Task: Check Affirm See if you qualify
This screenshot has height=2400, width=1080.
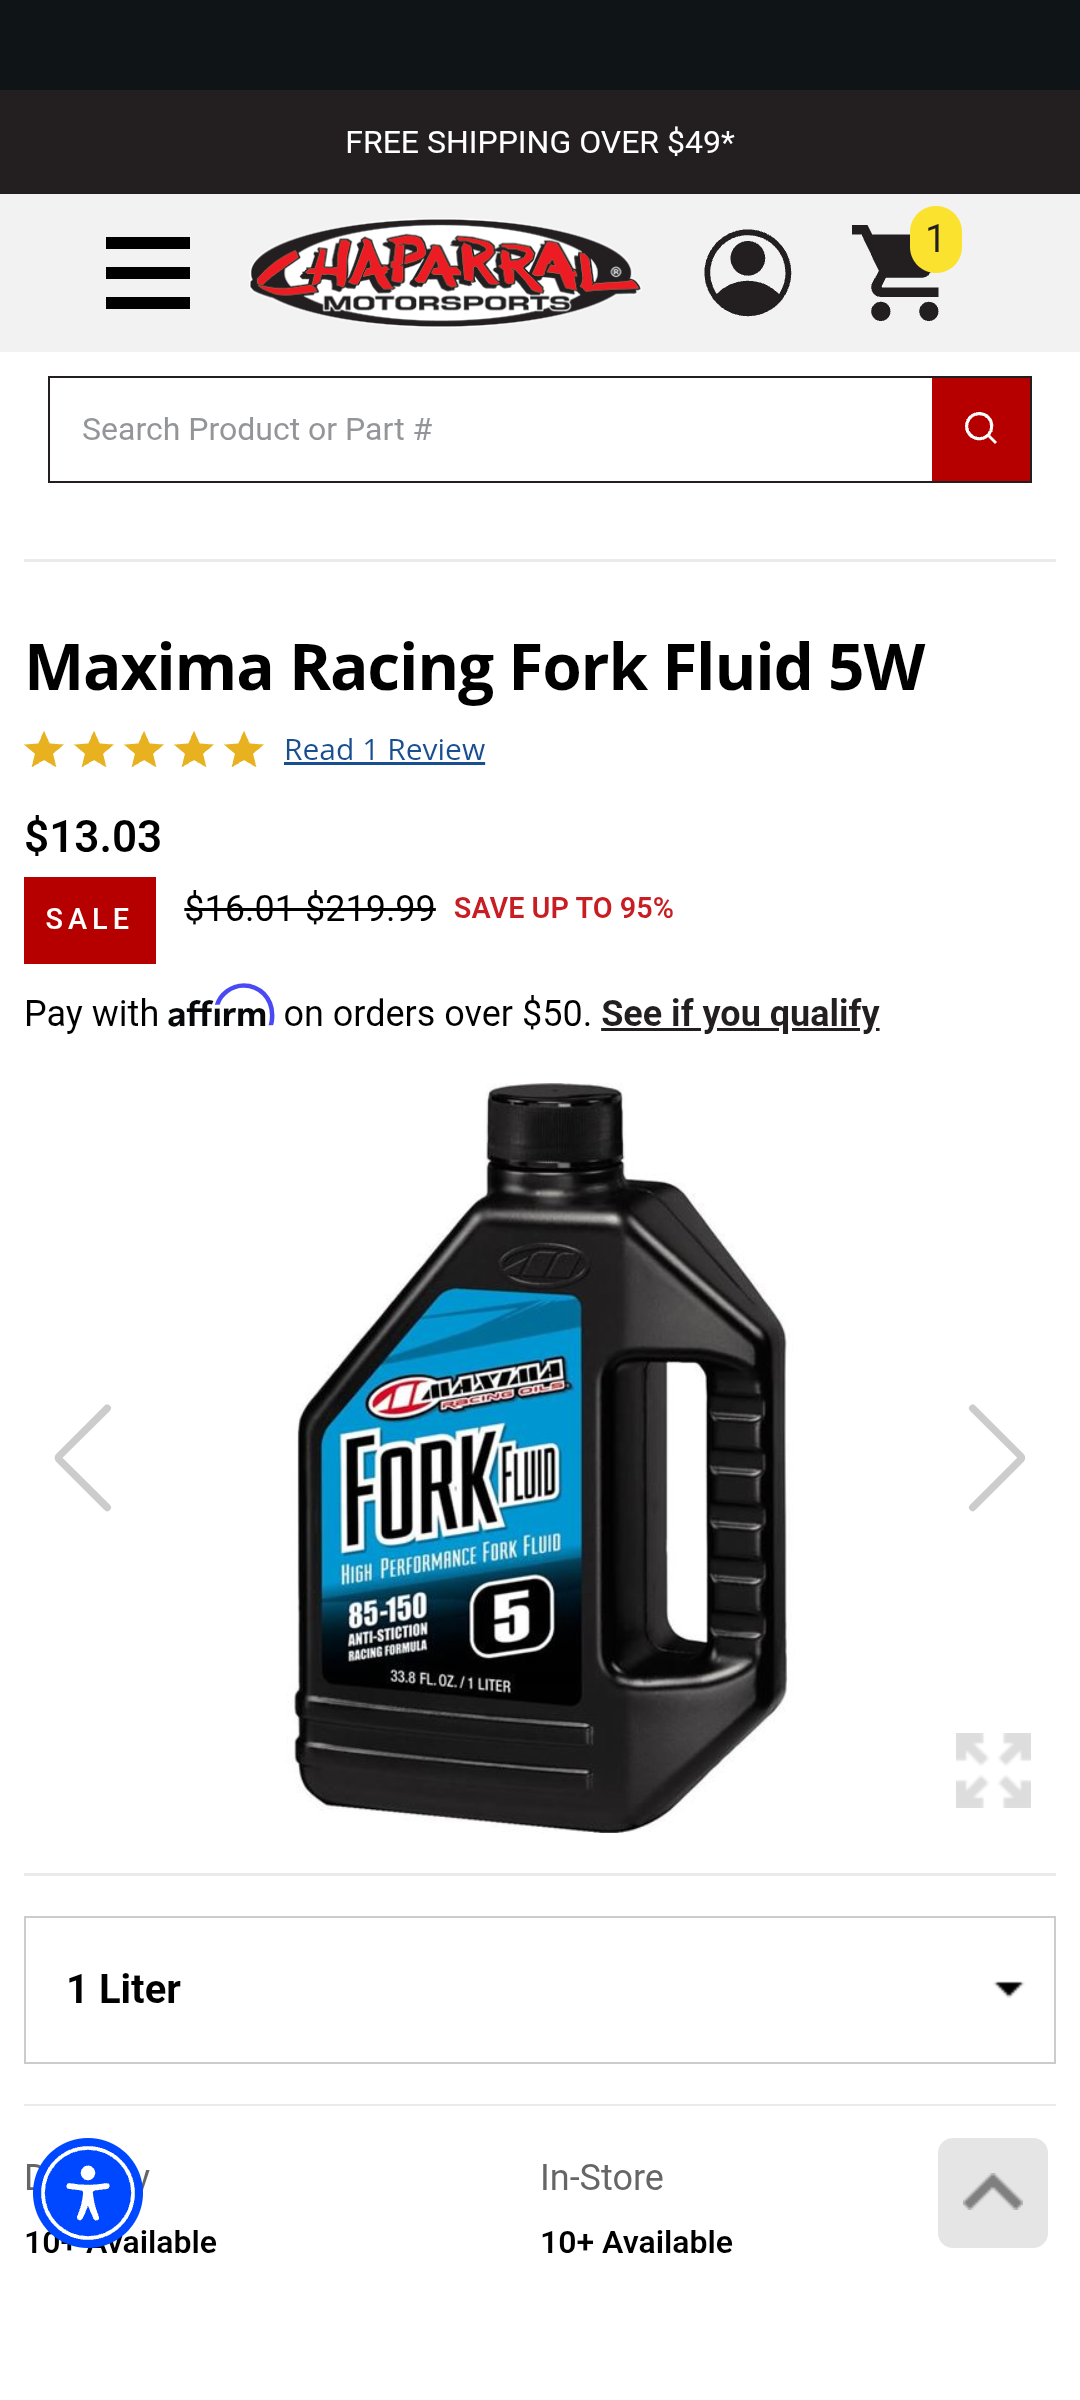Action: pyautogui.click(x=740, y=1013)
